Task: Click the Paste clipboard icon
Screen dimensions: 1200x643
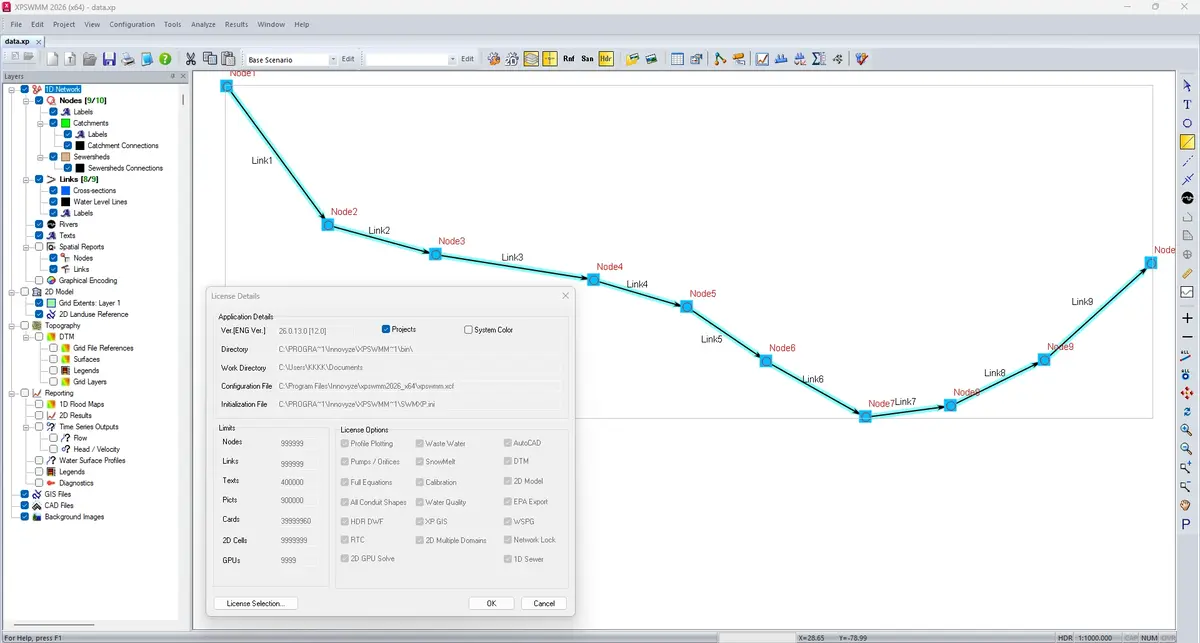Action: pos(228,59)
